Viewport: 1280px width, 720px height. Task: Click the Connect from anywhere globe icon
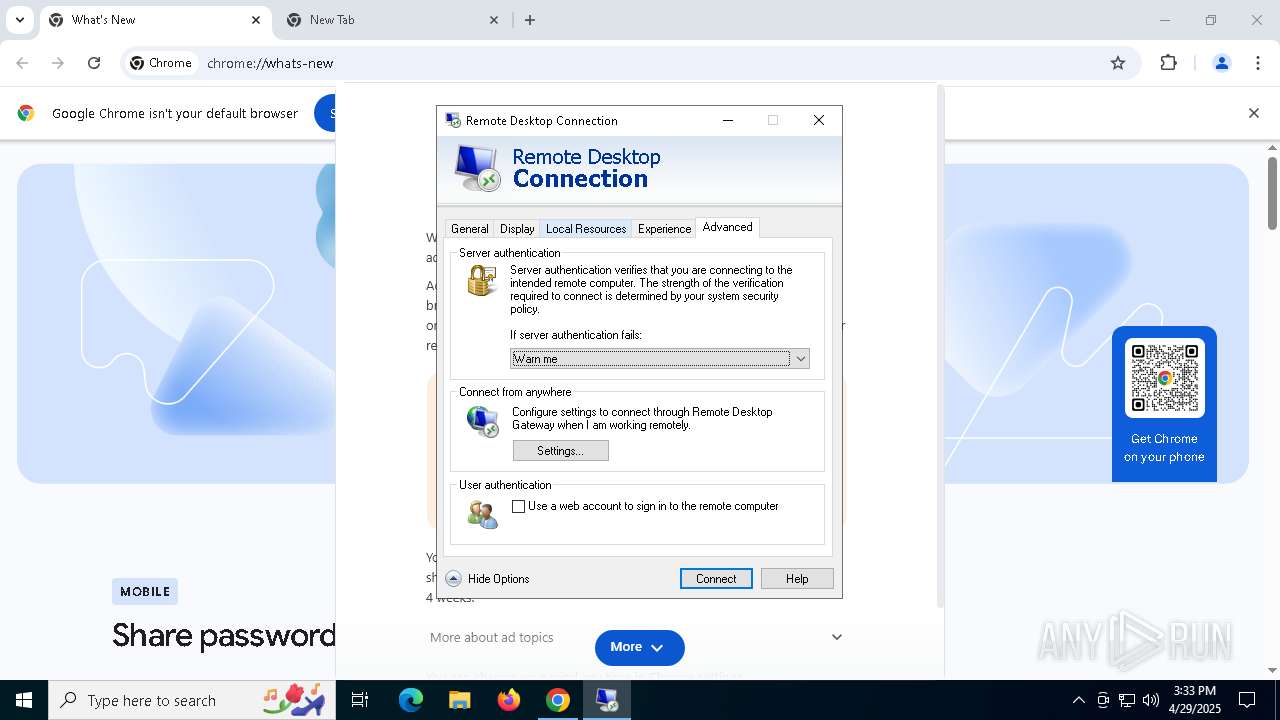(483, 421)
